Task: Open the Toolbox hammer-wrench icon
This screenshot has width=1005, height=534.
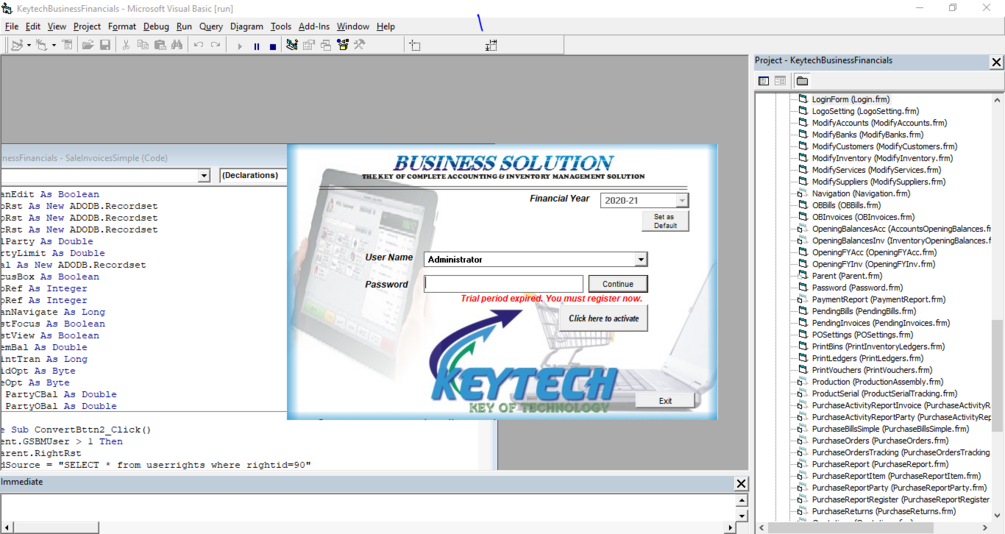Action: (360, 45)
